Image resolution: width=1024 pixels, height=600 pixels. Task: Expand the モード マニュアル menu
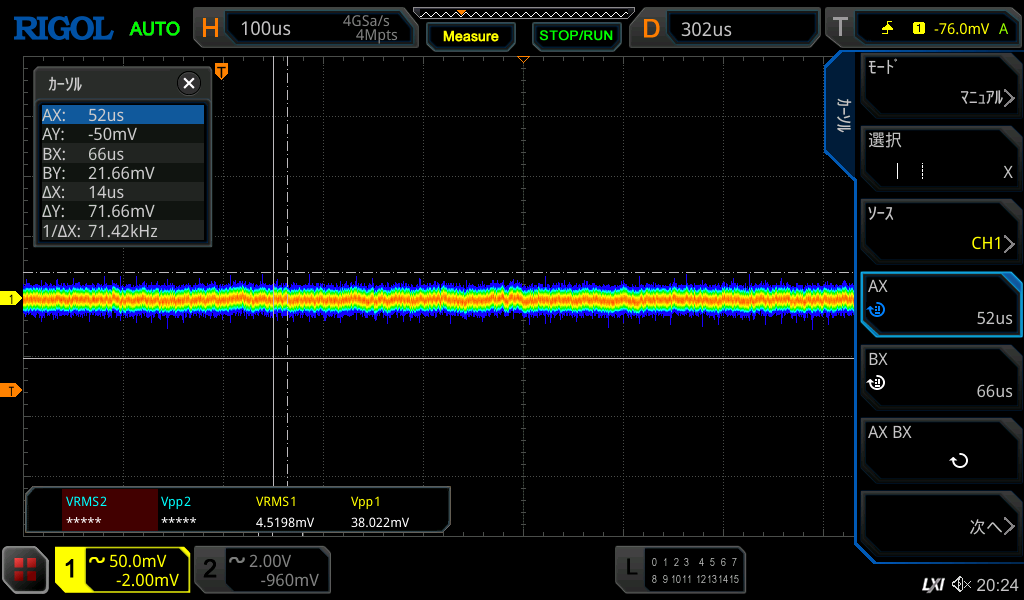pyautogui.click(x=940, y=84)
